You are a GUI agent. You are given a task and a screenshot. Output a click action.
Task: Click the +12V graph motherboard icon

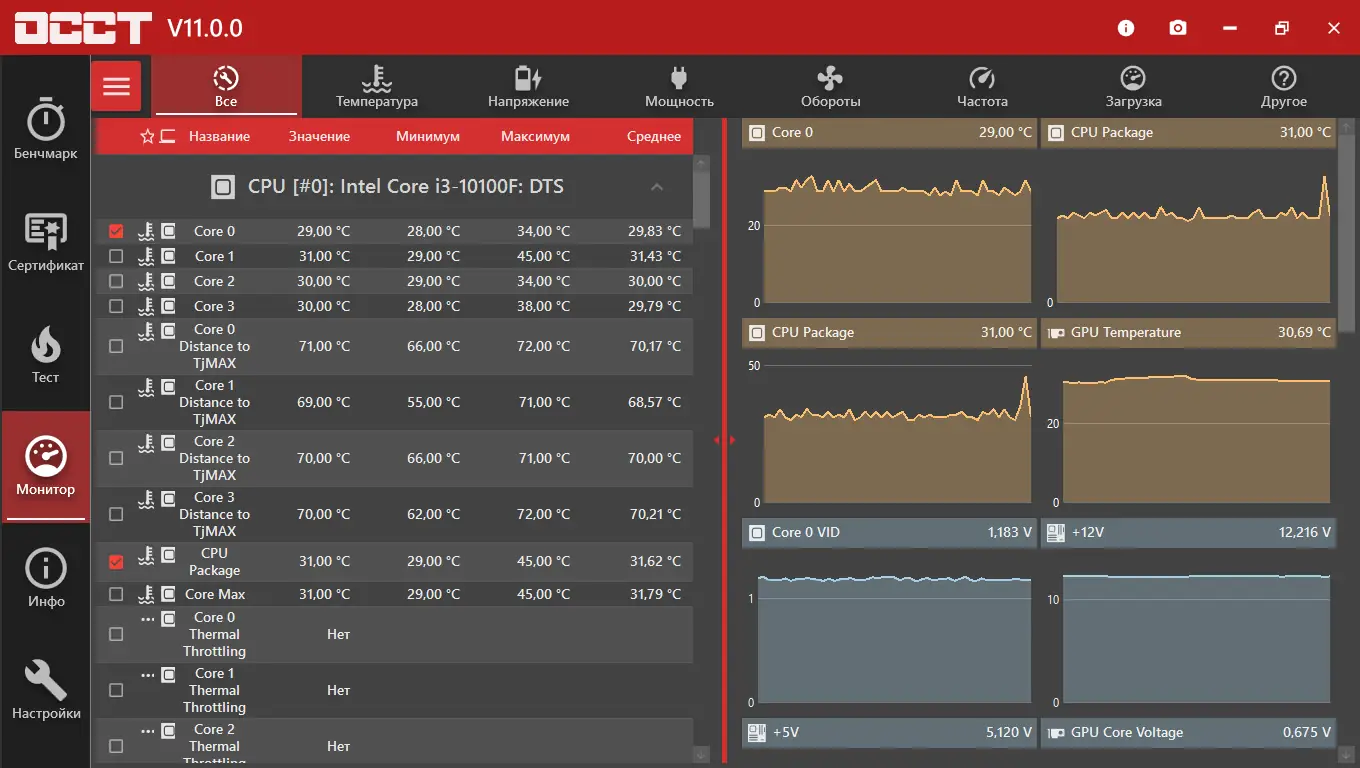click(1055, 532)
